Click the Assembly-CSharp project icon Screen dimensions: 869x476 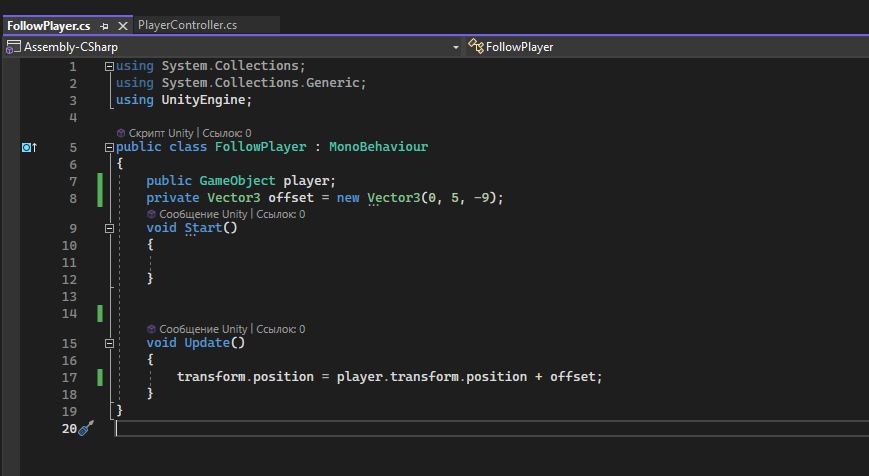pyautogui.click(x=13, y=47)
